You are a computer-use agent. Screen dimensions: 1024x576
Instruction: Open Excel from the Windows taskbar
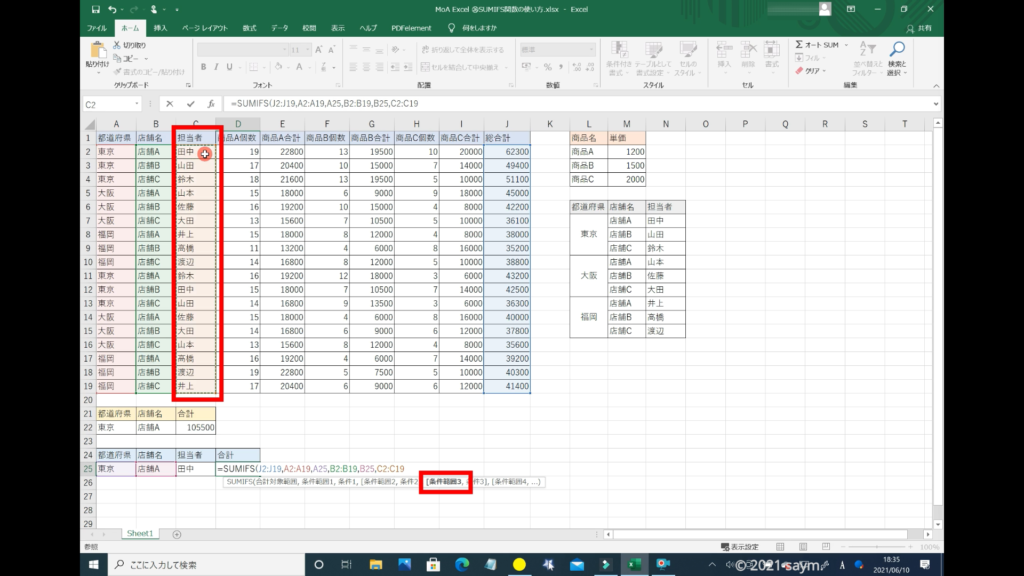tap(633, 563)
